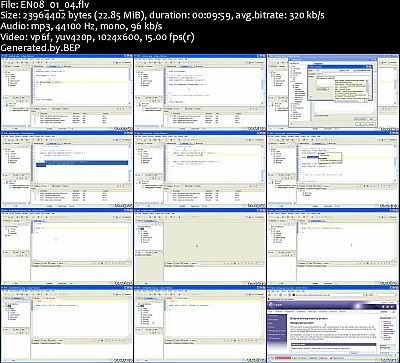400x363 pixels.
Task: Click the 'Size: 23964402 bytes' info line
Action: (163, 15)
